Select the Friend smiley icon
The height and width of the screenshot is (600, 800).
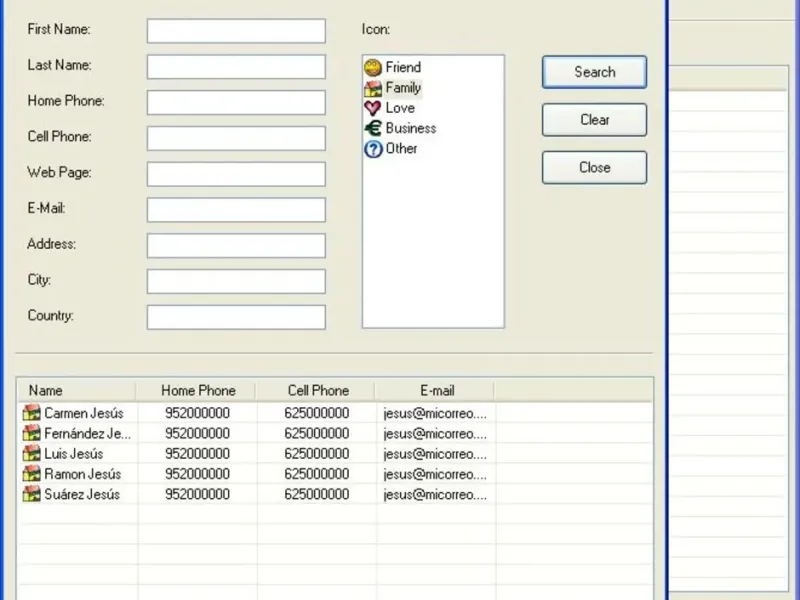pos(373,67)
